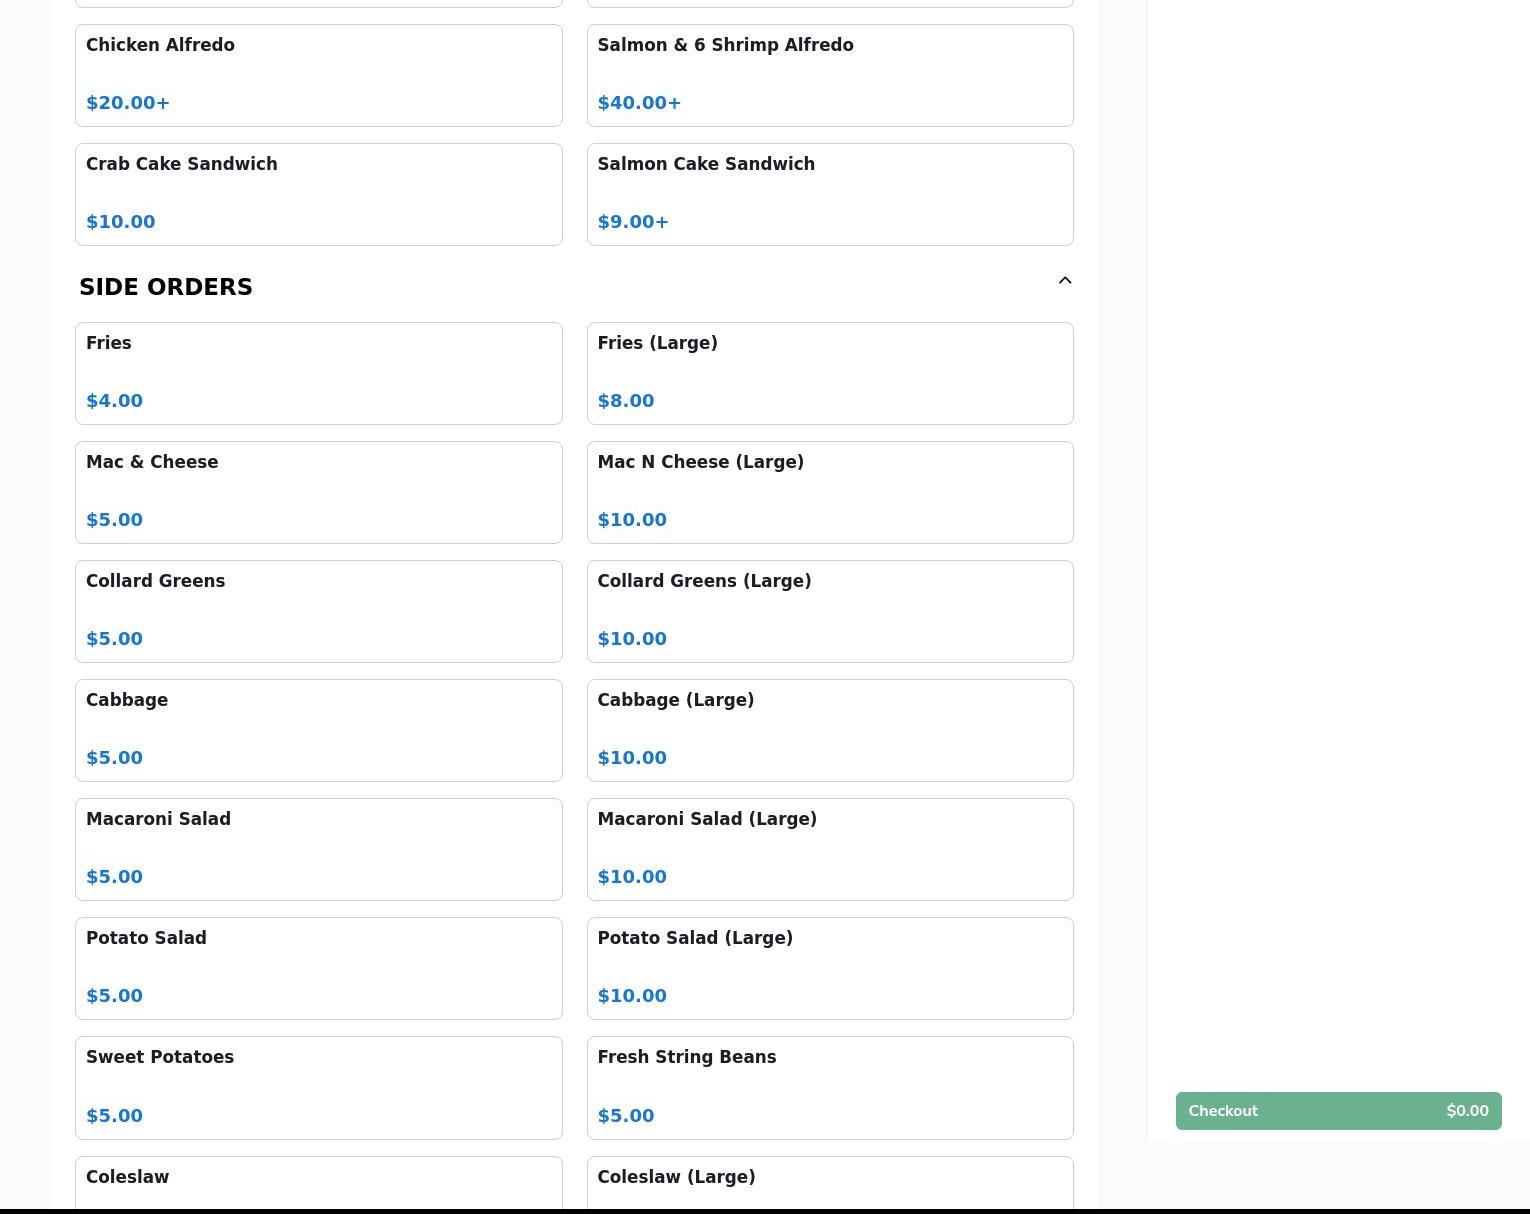Select the Chicken Alfredo item

point(319,76)
